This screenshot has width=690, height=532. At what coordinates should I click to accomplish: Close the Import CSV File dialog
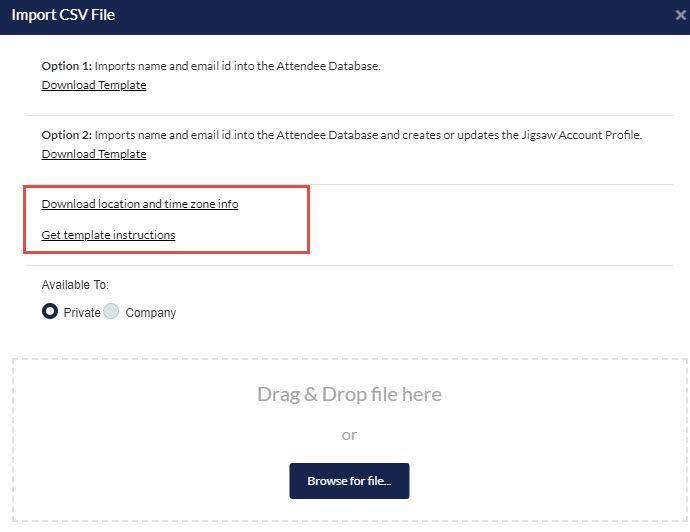coord(680,16)
